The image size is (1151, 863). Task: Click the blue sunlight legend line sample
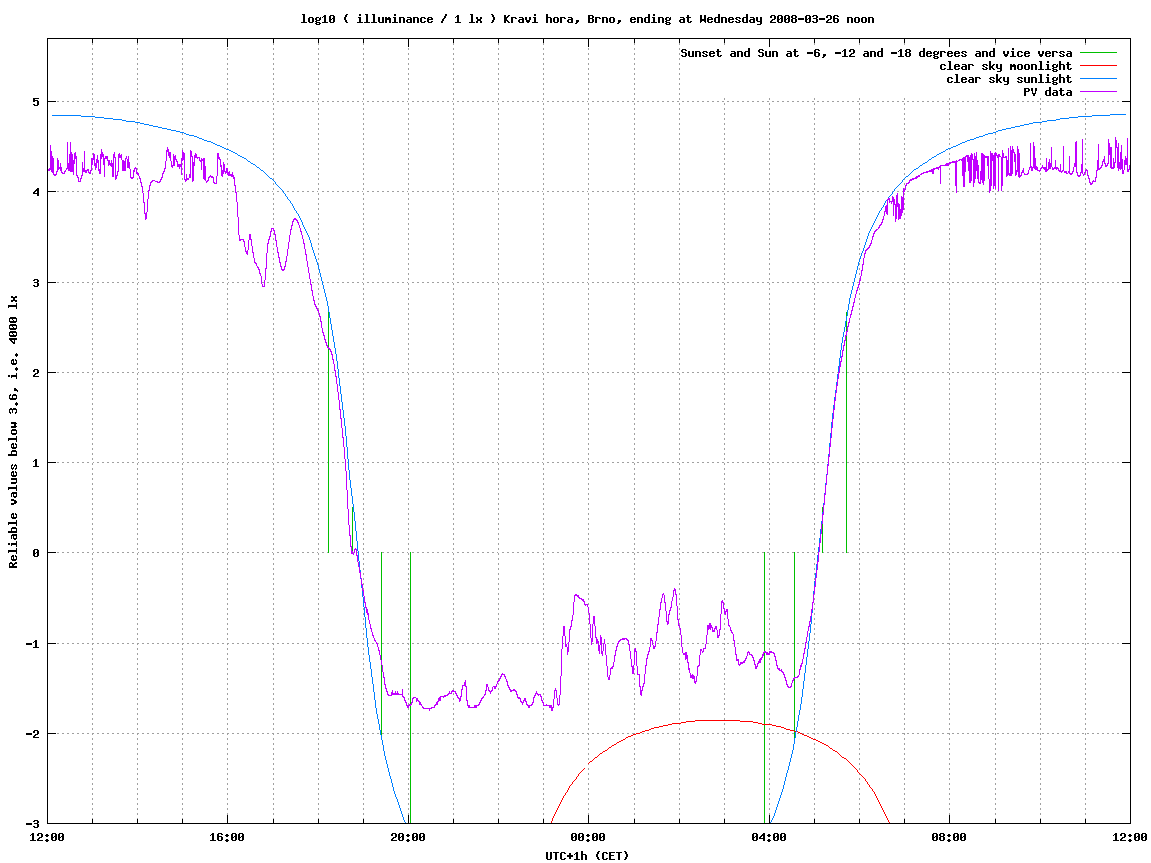[x=1098, y=79]
